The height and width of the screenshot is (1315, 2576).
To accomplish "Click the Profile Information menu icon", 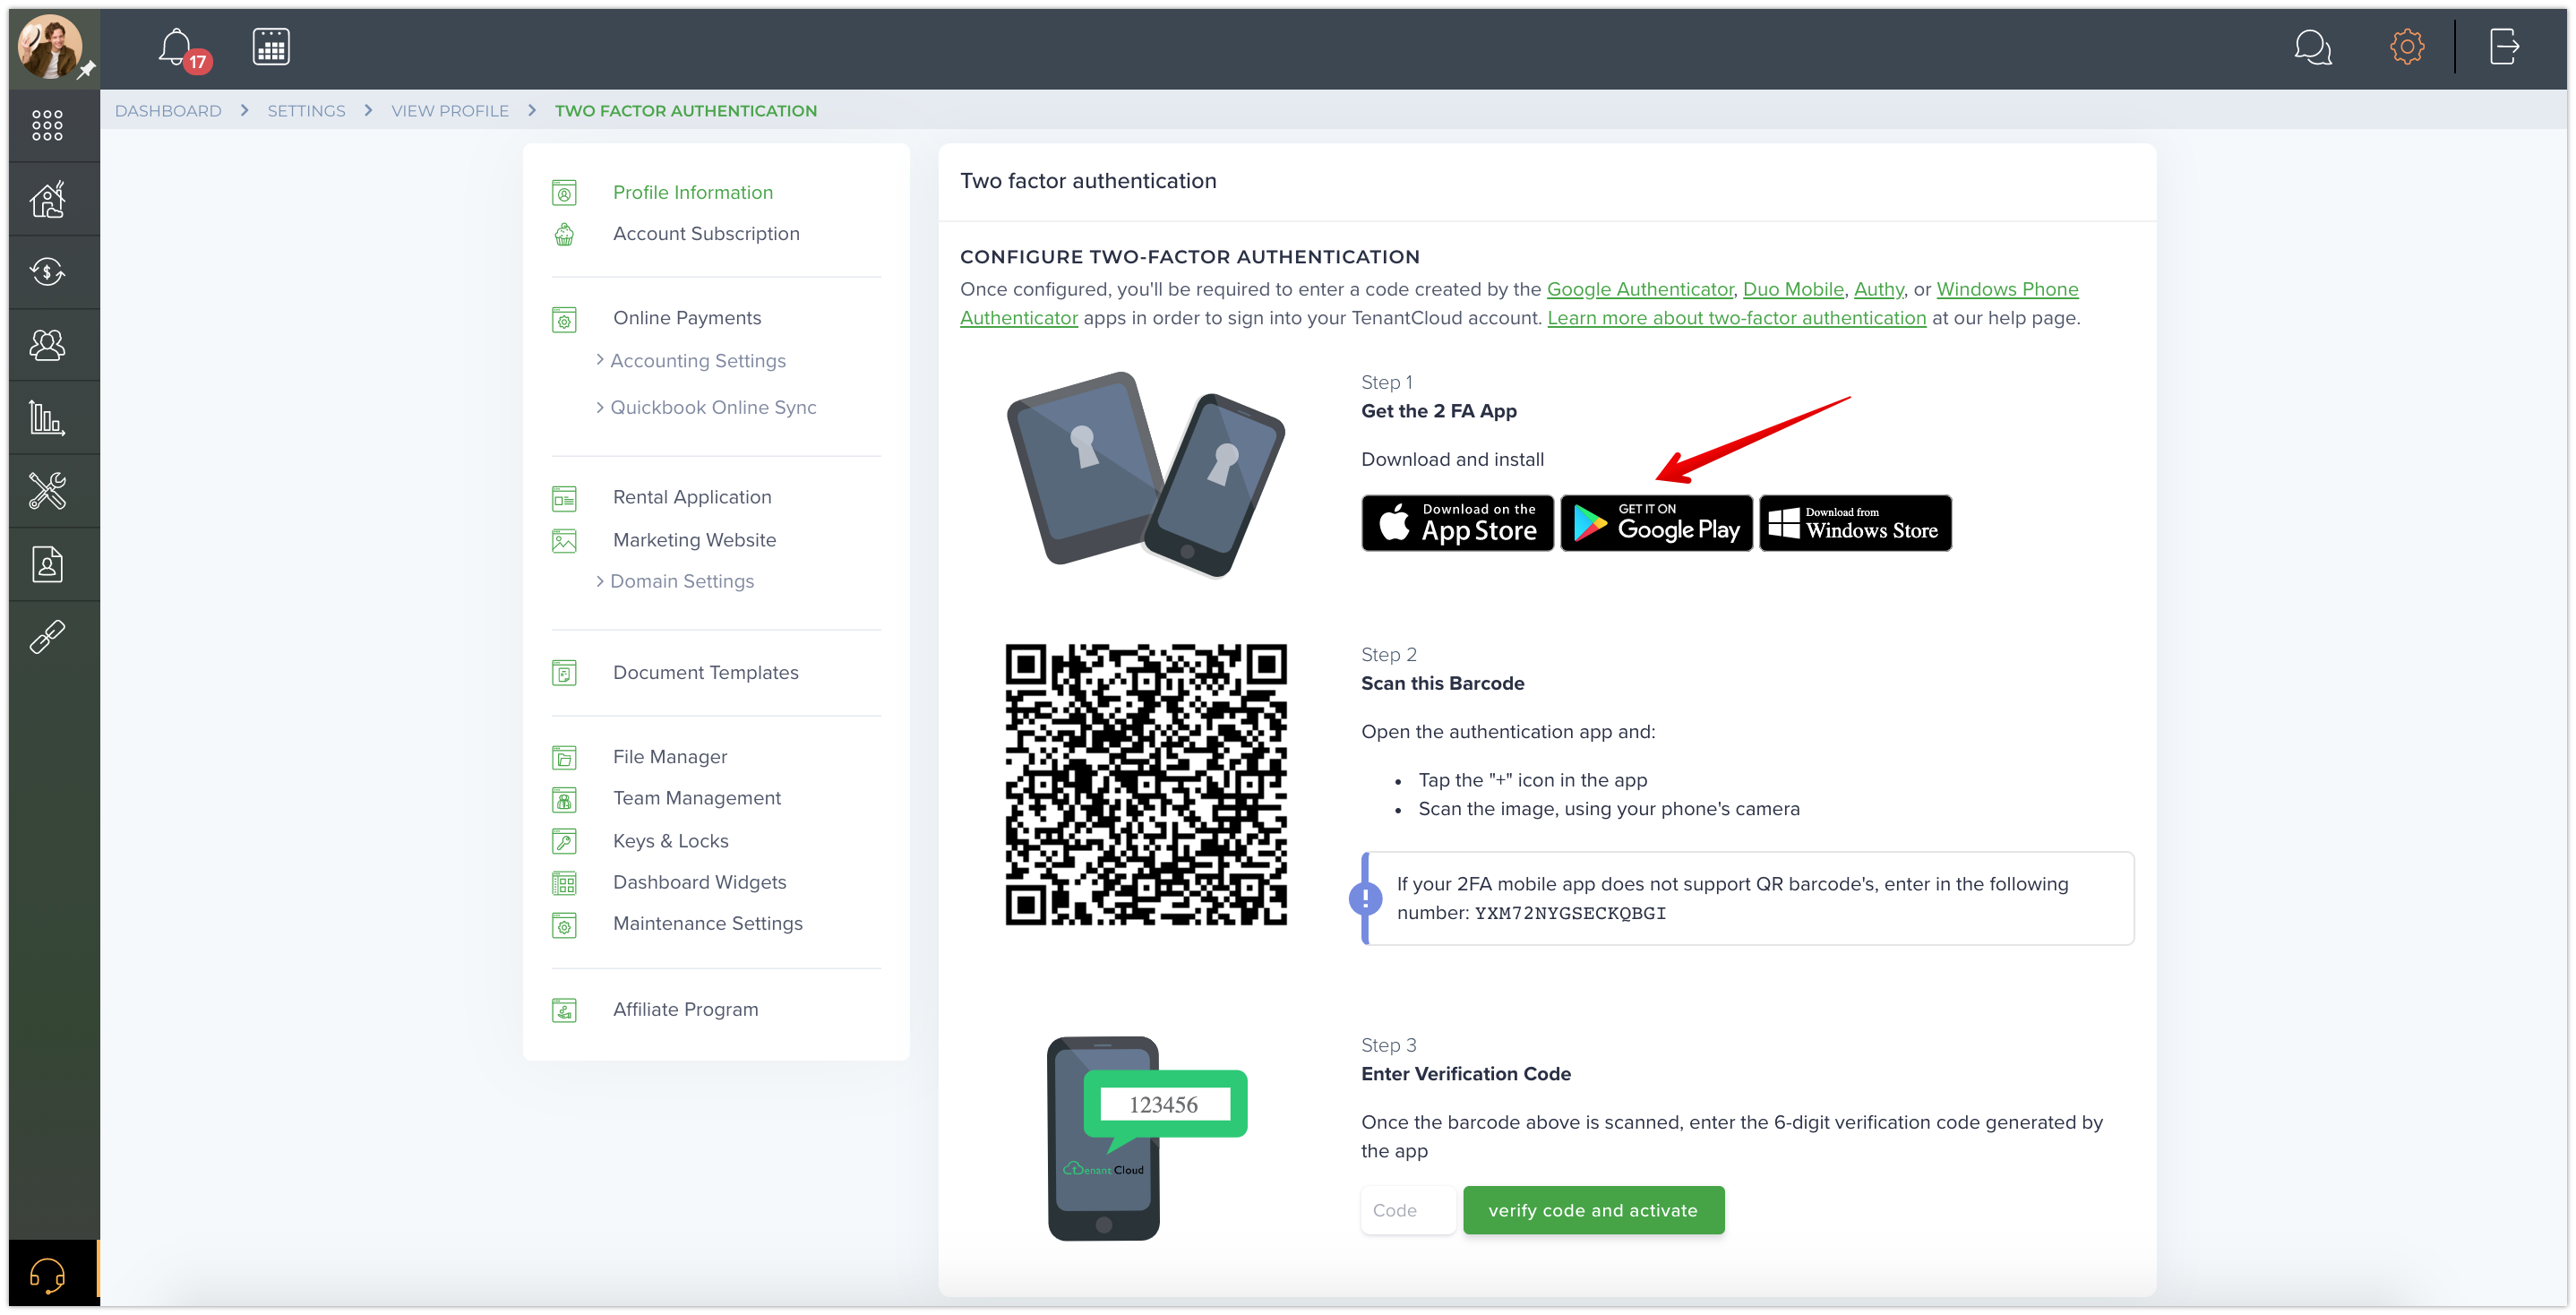I will [564, 192].
